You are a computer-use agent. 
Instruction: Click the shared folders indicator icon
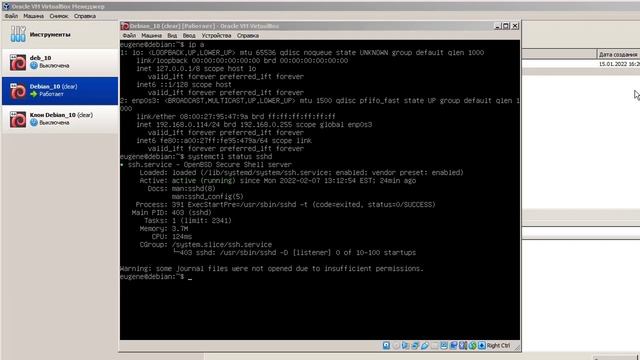434,345
